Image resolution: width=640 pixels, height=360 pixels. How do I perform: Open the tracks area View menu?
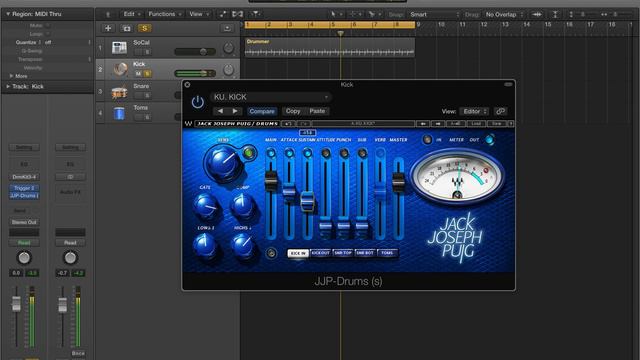(x=199, y=14)
